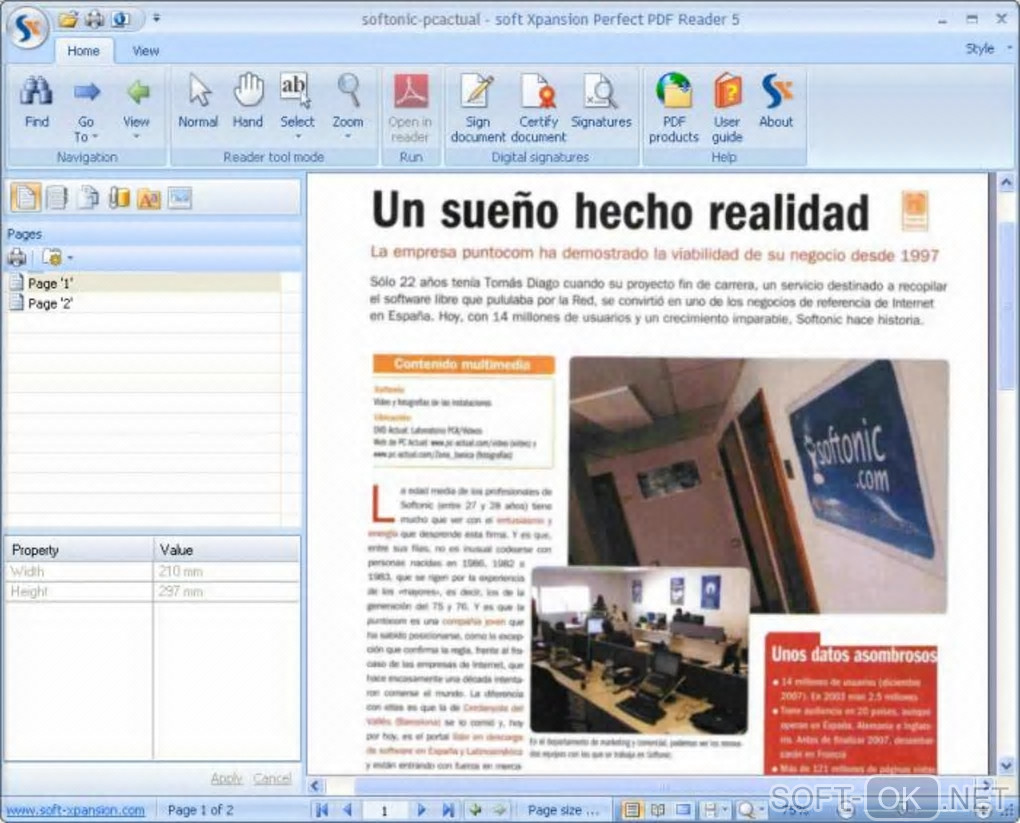Open the Pages panel options dropdown
The height and width of the screenshot is (823, 1020).
pyautogui.click(x=70, y=258)
